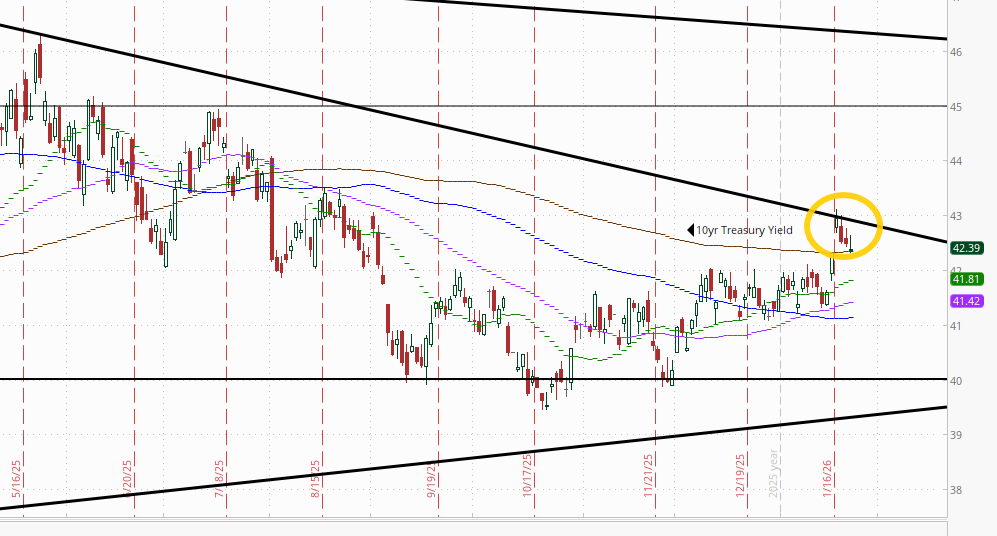
Task: Select the 7/8/25 date marker
Action: click(219, 478)
